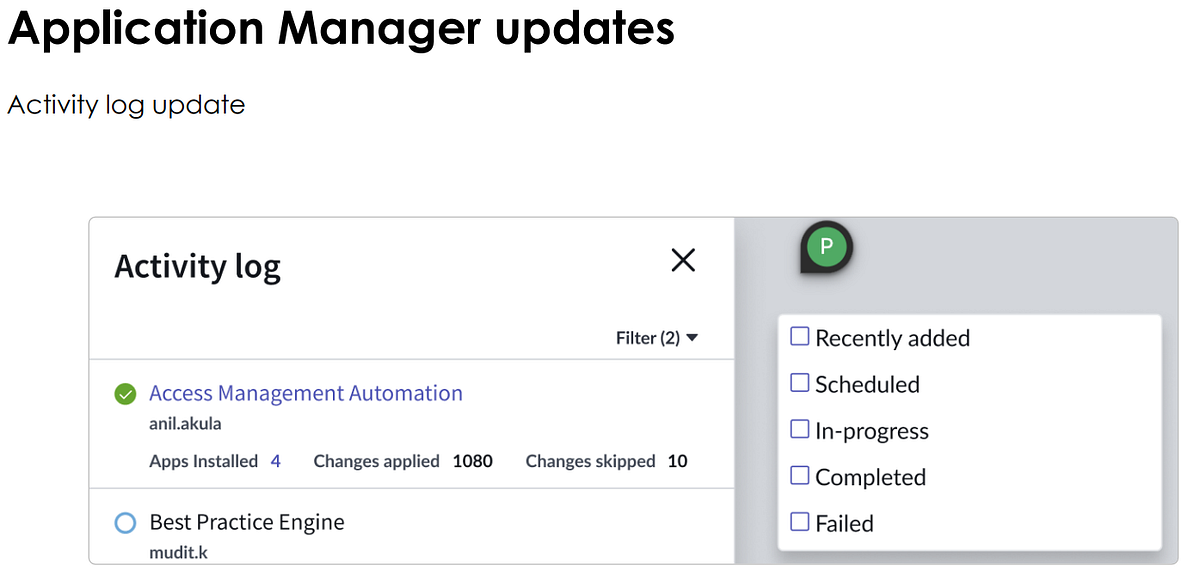Image resolution: width=1200 pixels, height=578 pixels.
Task: Enable the Recently added filter
Action: coord(799,336)
